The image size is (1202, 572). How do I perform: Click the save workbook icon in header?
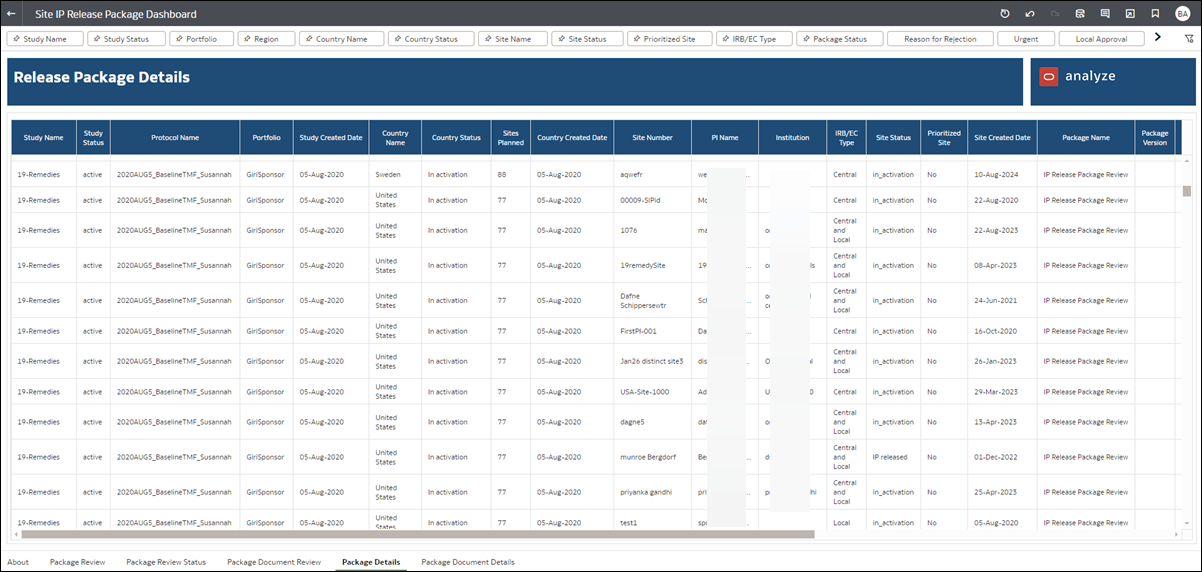click(x=1080, y=14)
